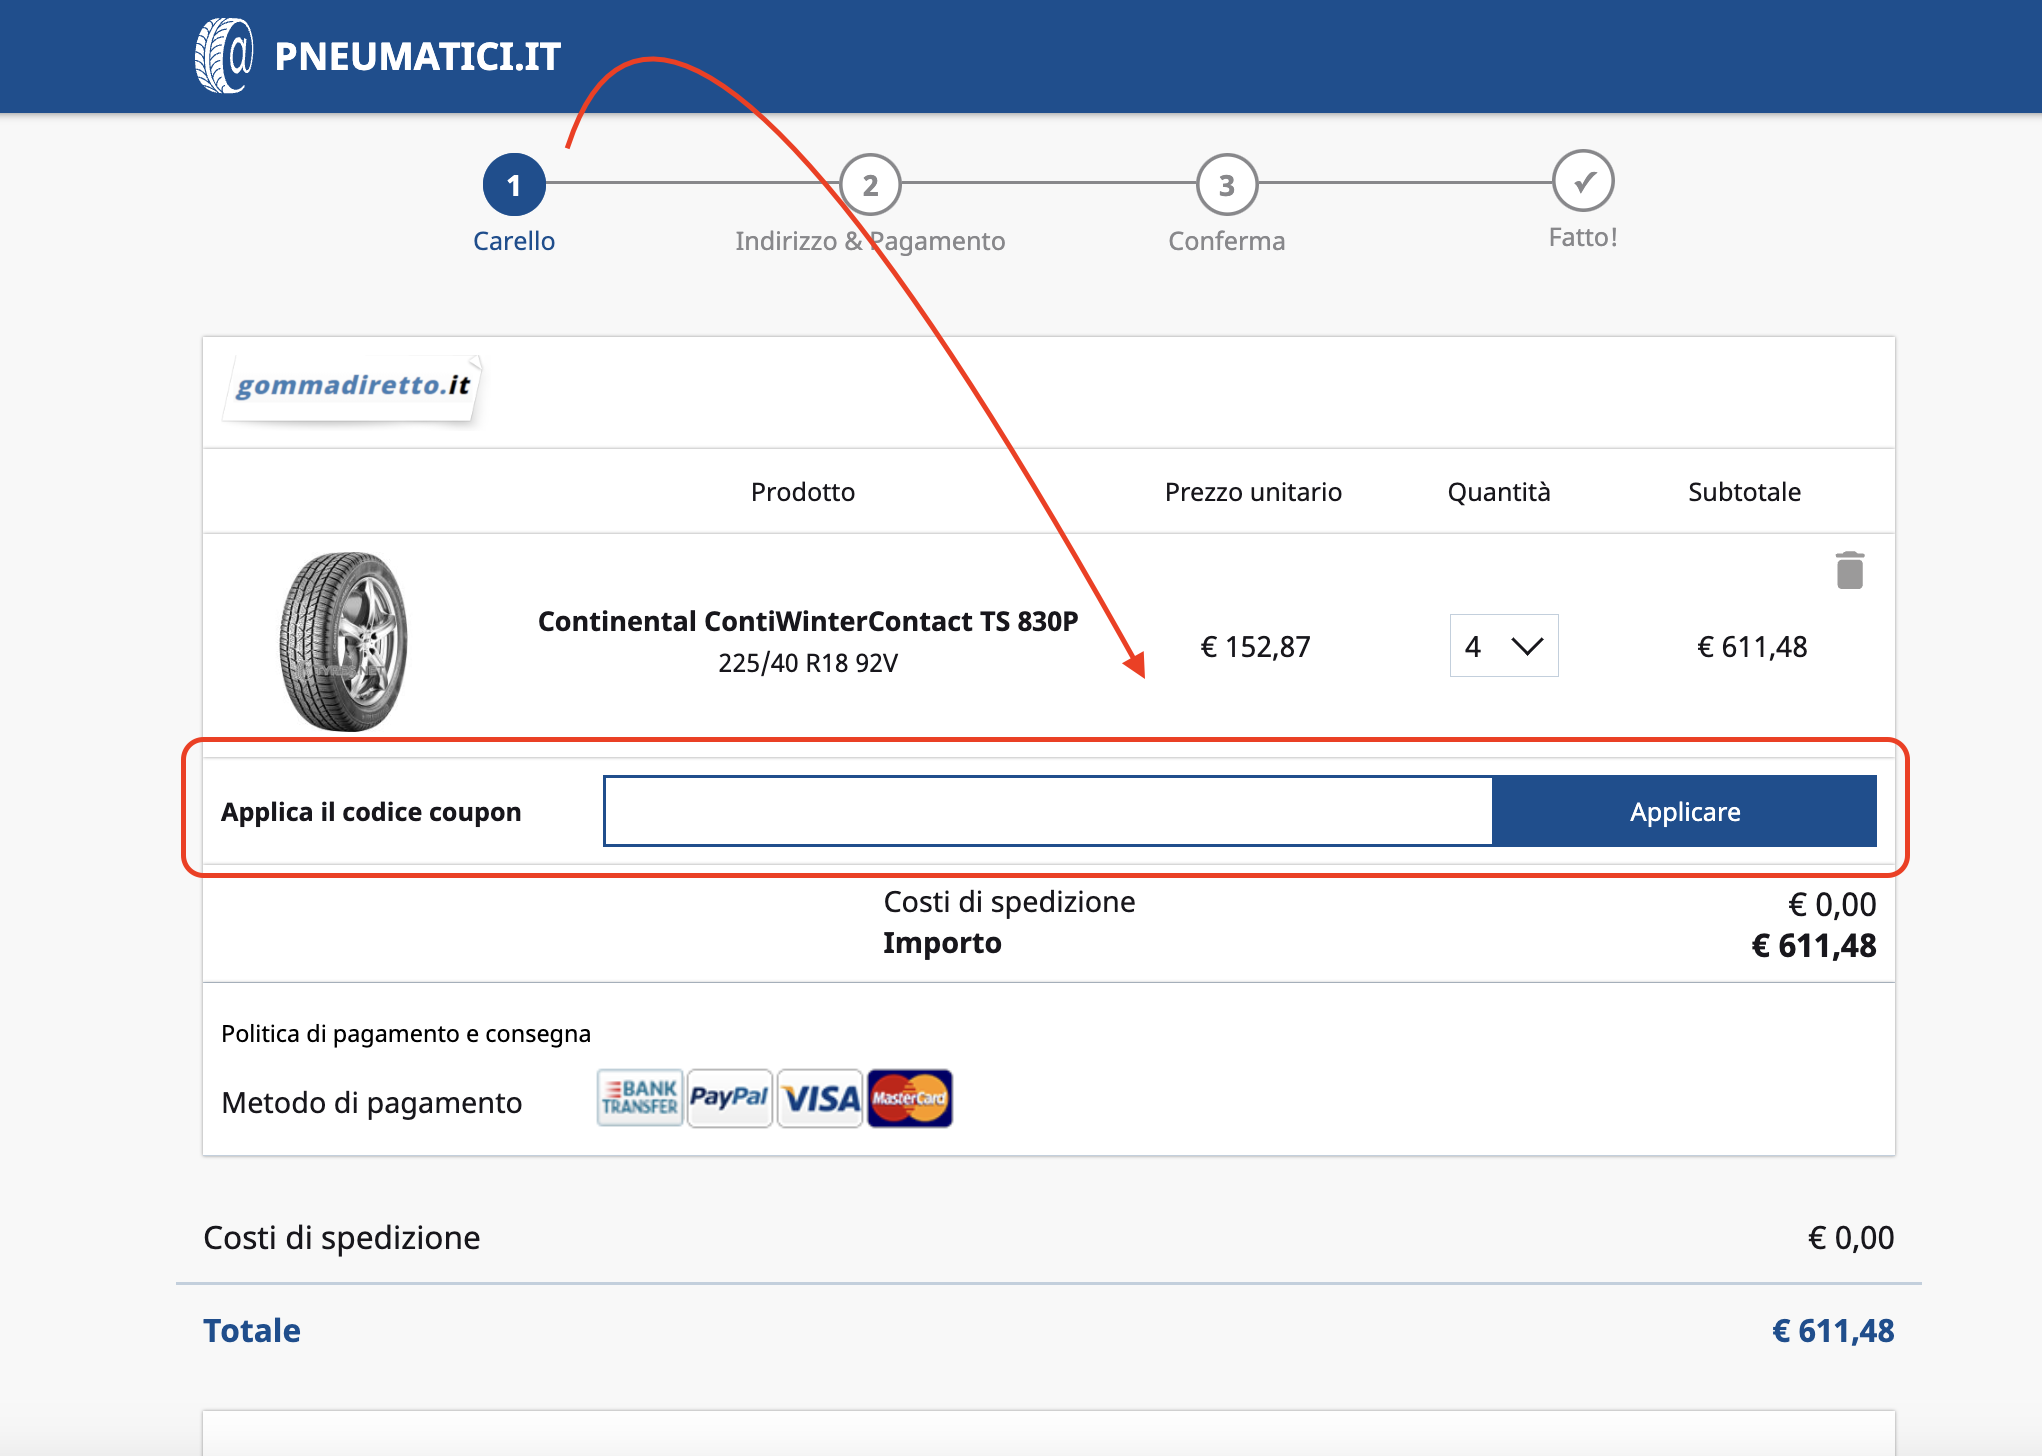Click the Prezzo unitario column header
2042x1456 pixels.
click(x=1253, y=492)
